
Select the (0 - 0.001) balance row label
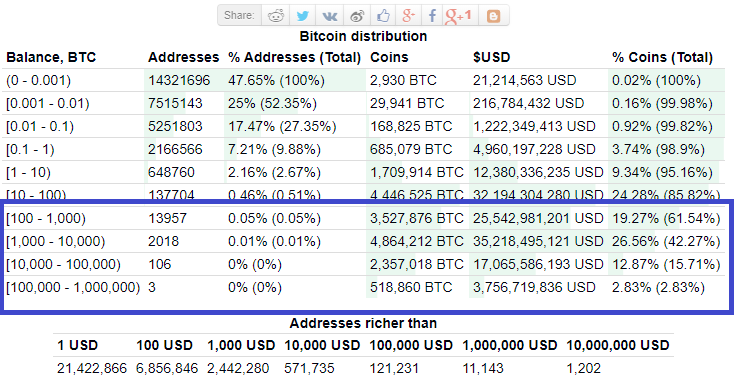pyautogui.click(x=38, y=81)
